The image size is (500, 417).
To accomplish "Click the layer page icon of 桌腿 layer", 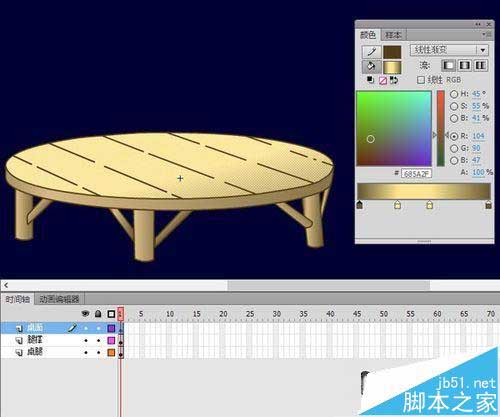I will pos(19,352).
